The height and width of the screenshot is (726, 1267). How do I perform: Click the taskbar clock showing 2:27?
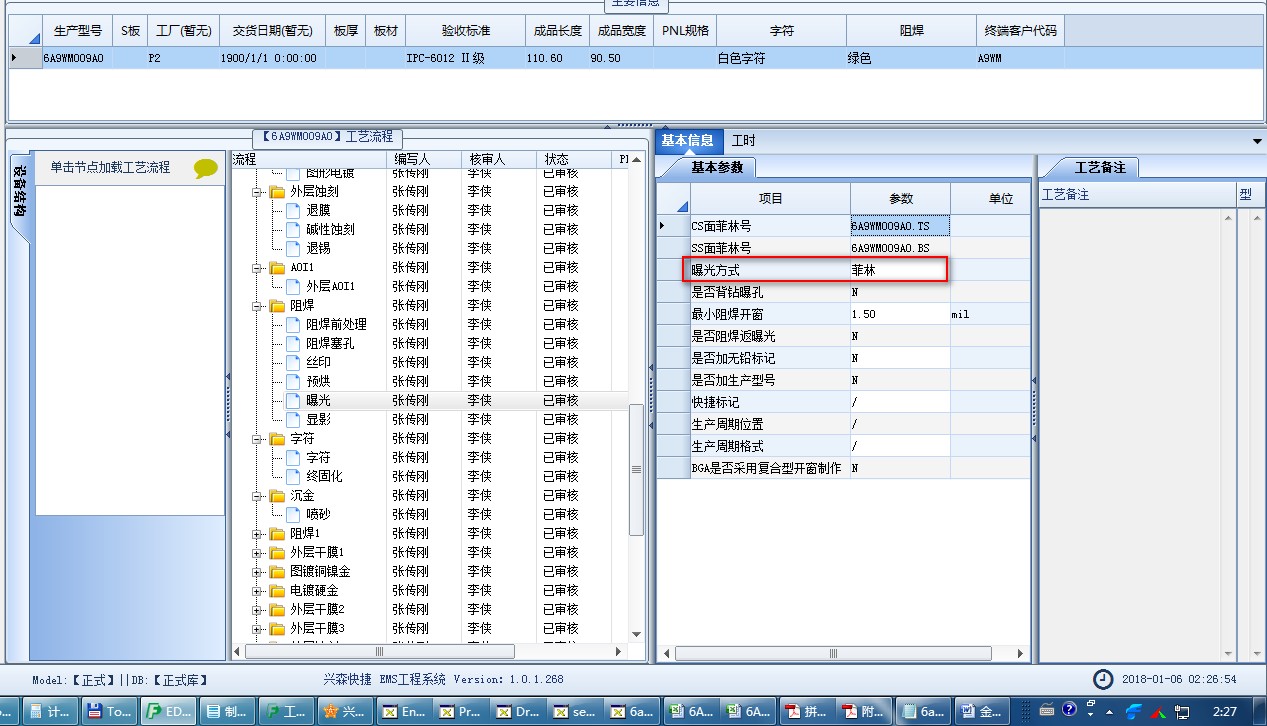point(1224,712)
